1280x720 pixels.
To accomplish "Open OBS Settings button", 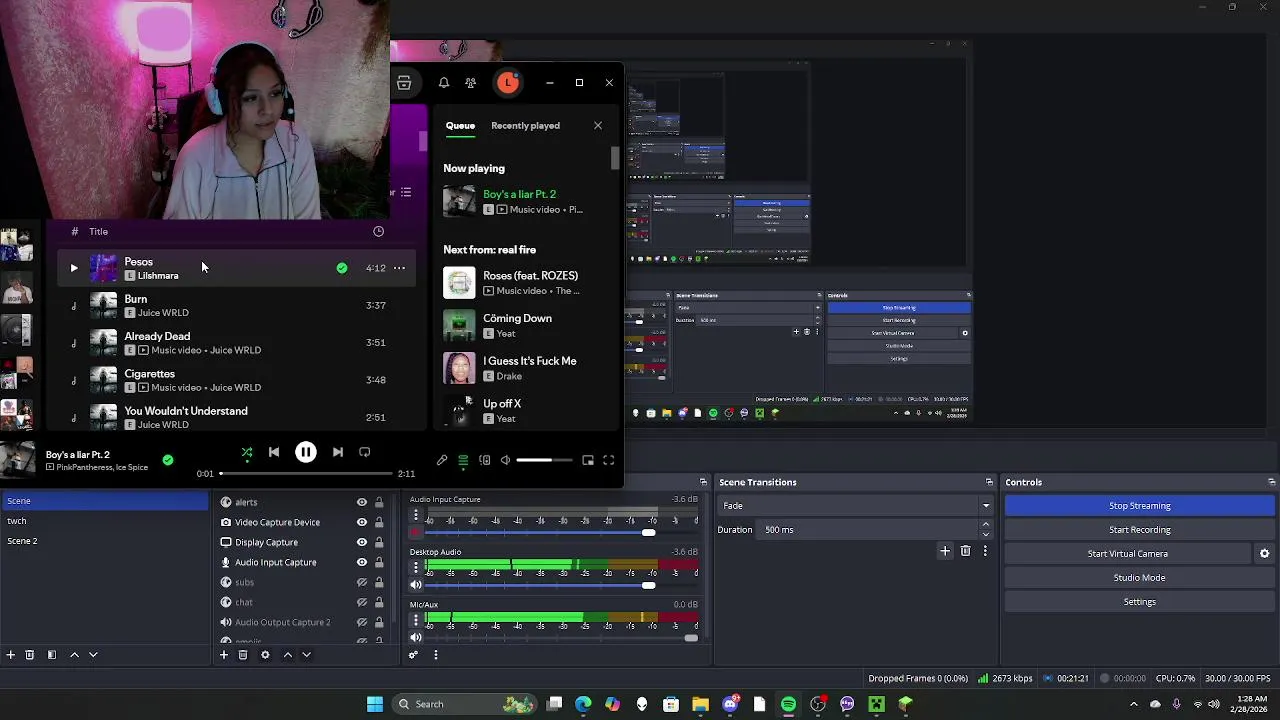I will [x=1140, y=602].
